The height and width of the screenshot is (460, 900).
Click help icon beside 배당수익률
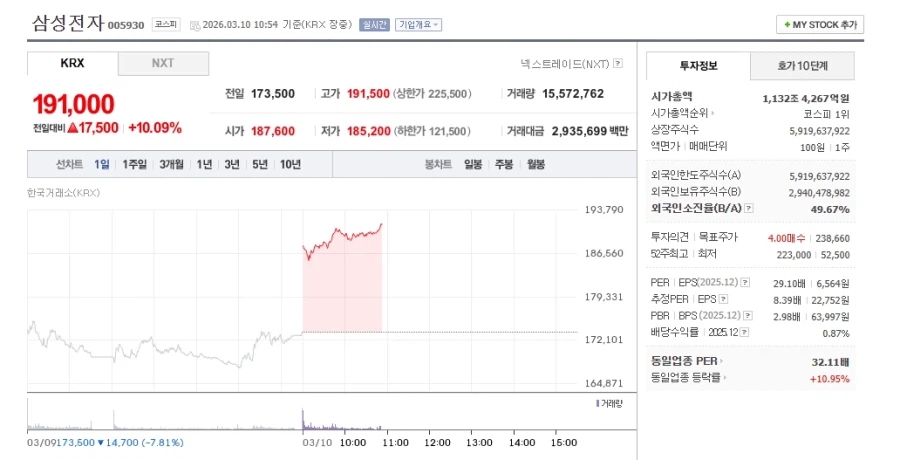click(745, 331)
